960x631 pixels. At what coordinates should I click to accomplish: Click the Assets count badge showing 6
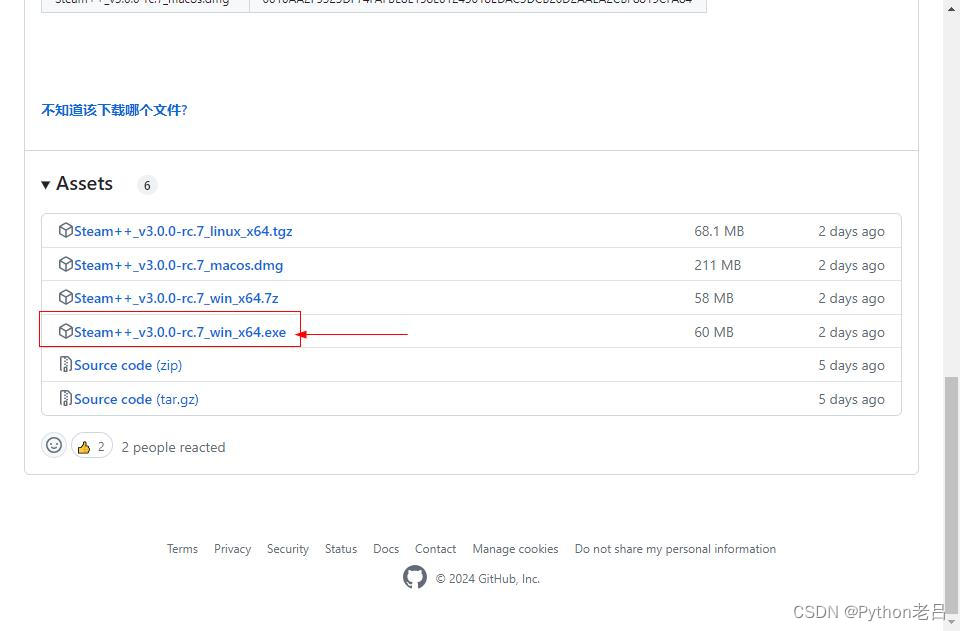[147, 185]
